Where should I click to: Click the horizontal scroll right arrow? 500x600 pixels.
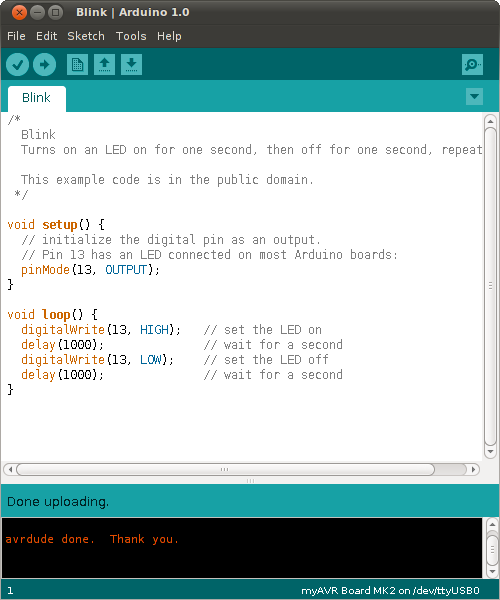click(x=474, y=469)
